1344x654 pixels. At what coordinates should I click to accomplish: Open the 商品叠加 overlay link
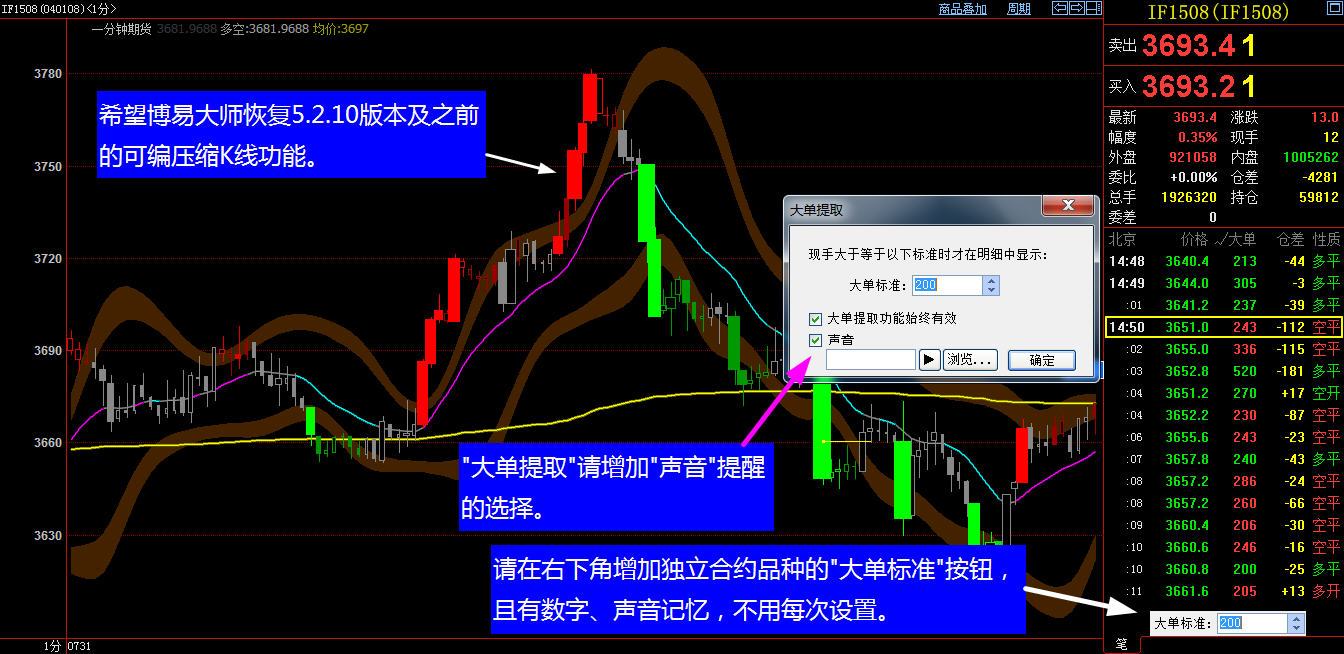tap(962, 9)
